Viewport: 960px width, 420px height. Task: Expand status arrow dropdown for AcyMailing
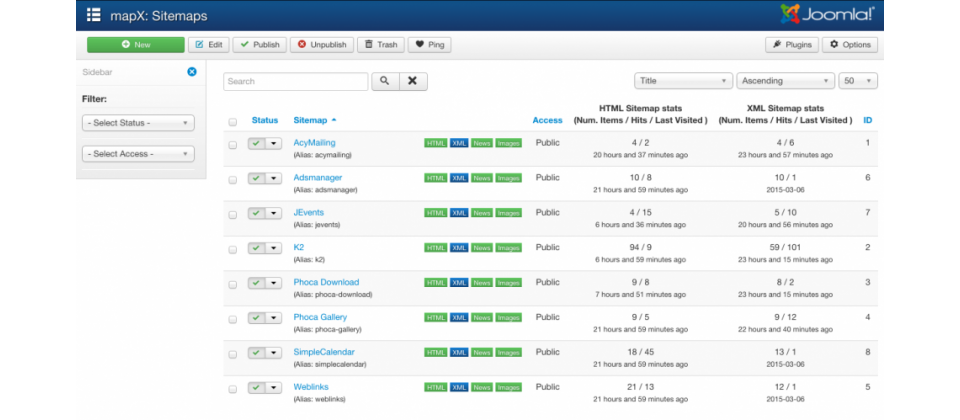point(273,143)
